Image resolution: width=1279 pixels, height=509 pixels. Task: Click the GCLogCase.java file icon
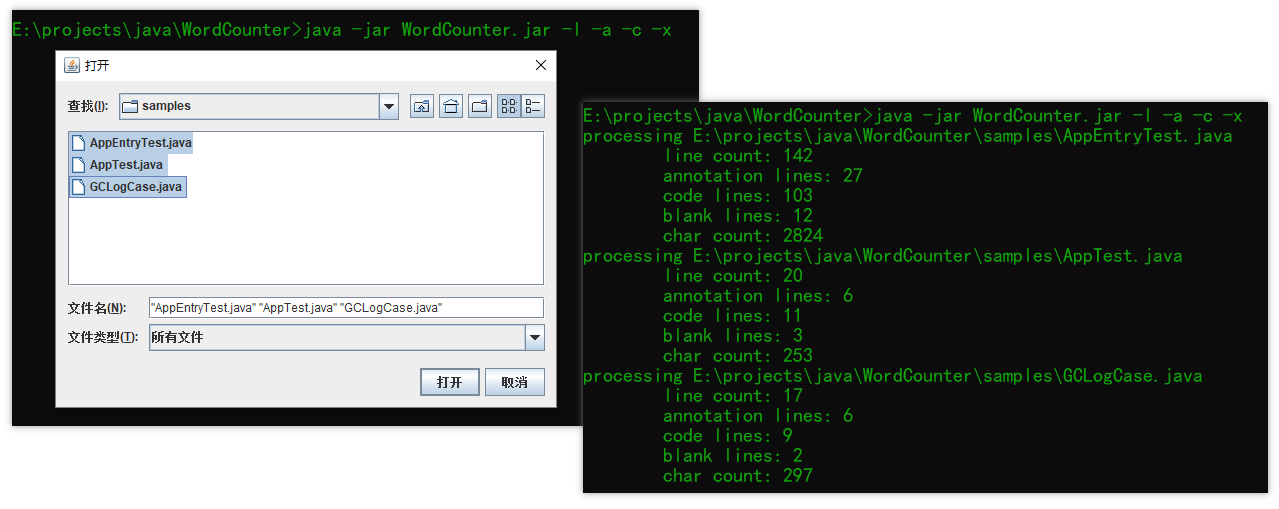(x=79, y=187)
